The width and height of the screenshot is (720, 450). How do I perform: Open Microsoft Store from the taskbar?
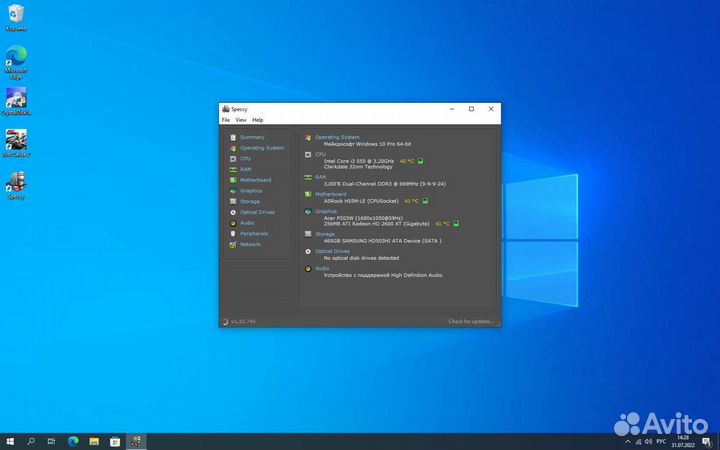tap(115, 442)
